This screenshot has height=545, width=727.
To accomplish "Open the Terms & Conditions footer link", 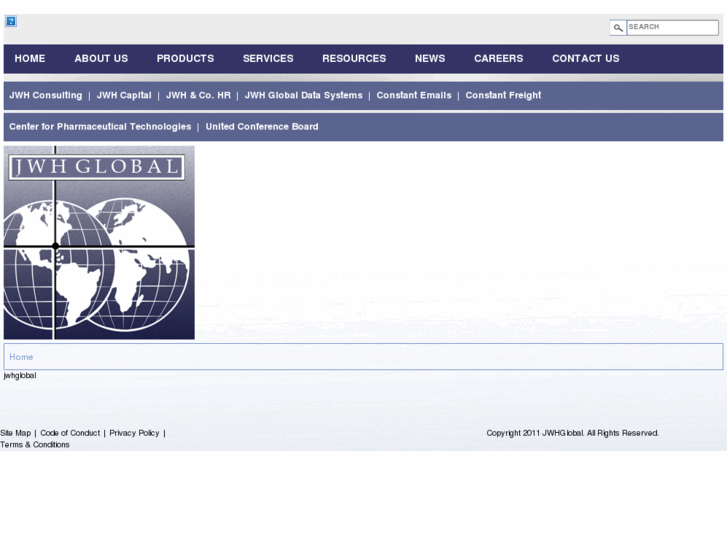I will coord(35,444).
